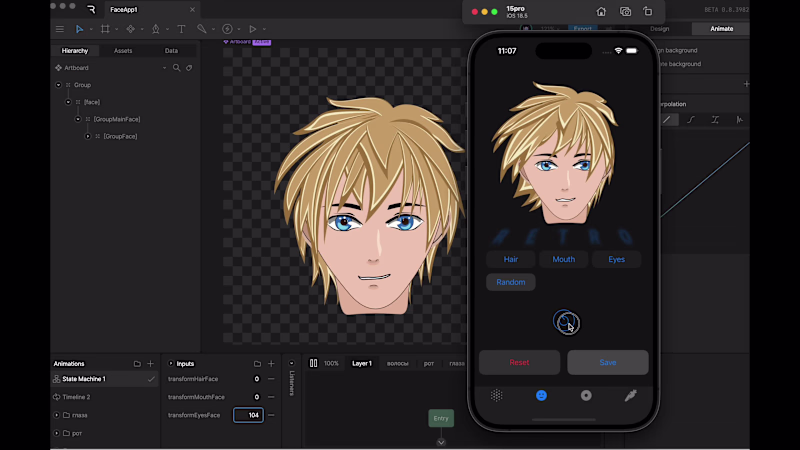Expand the рот animations folder

(x=57, y=433)
